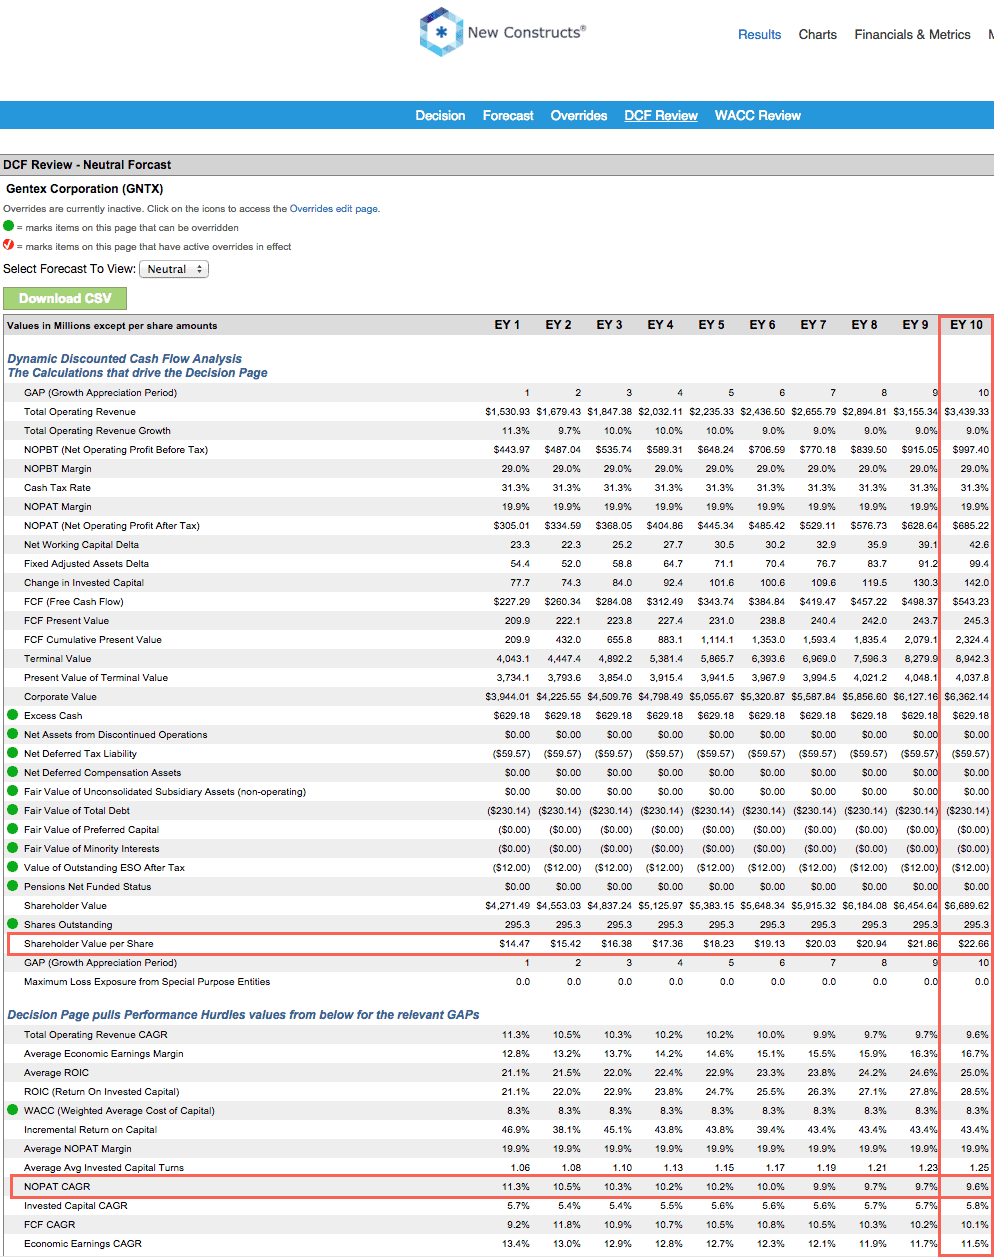The height and width of the screenshot is (1257, 994).
Task: Click the red active-override legend icon
Action: tap(8, 245)
